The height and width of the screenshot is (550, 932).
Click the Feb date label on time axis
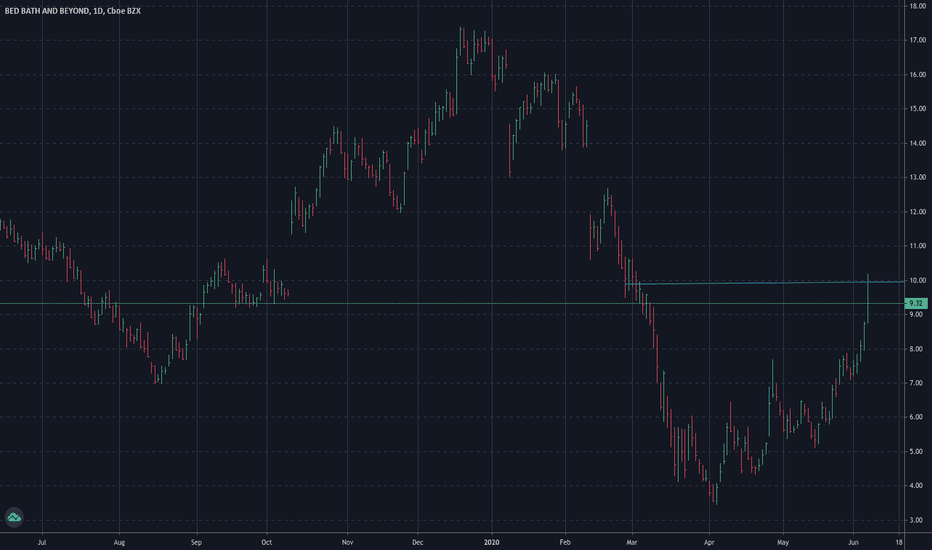tap(565, 542)
